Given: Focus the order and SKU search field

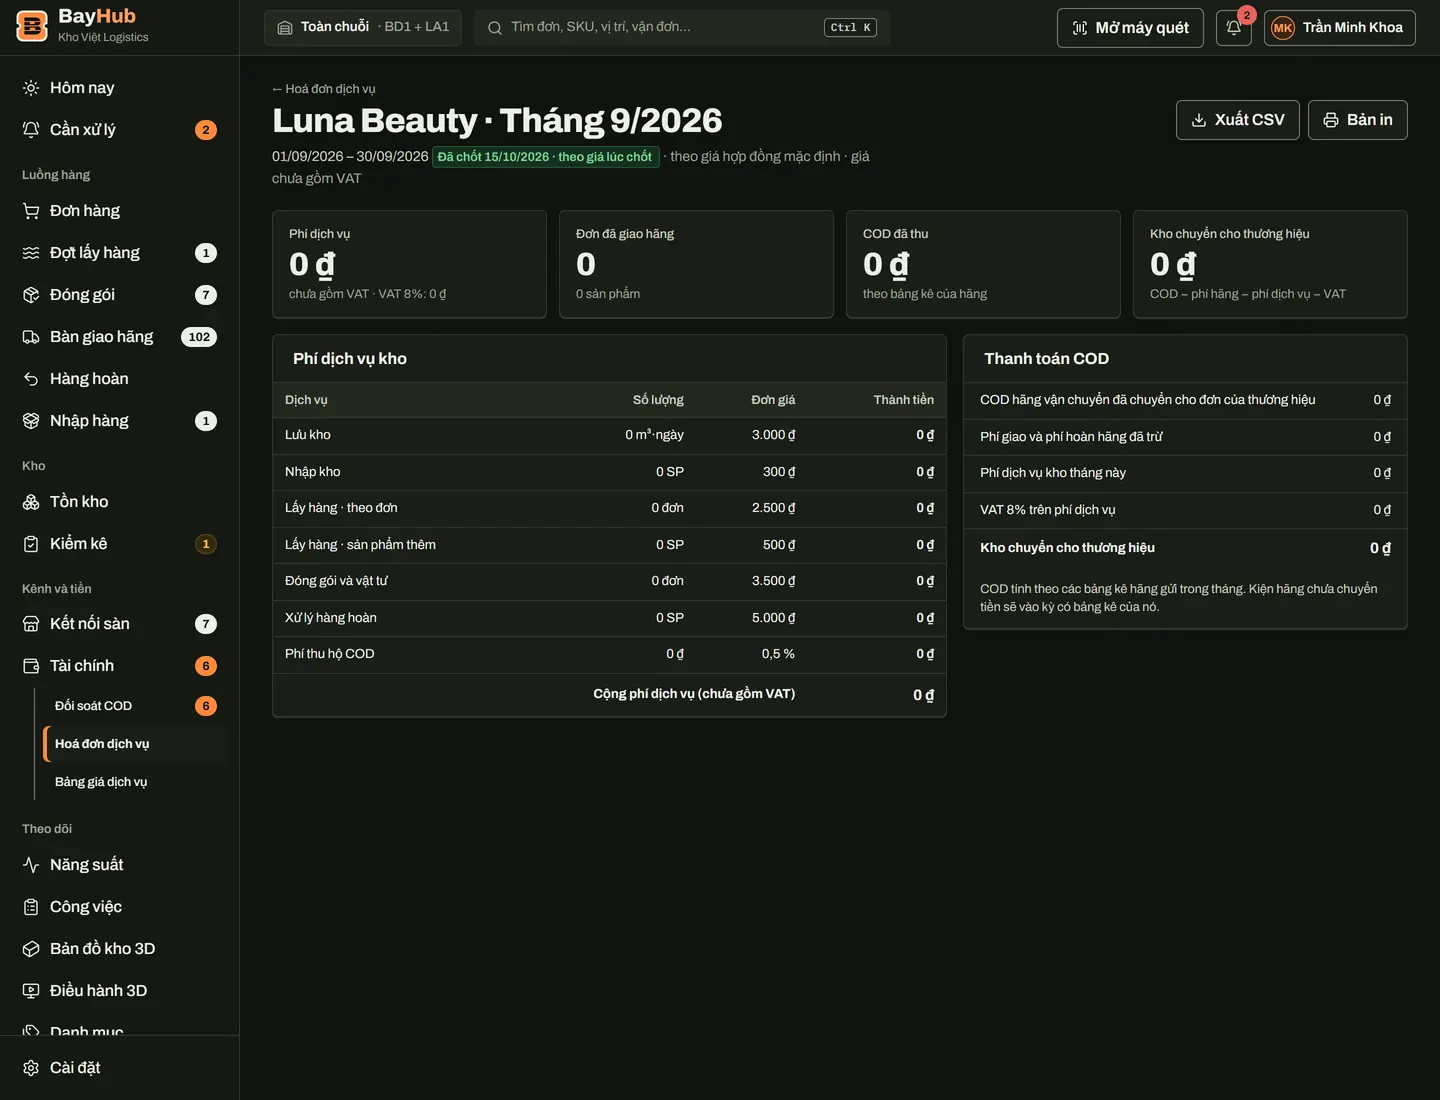Looking at the screenshot, I should point(682,28).
